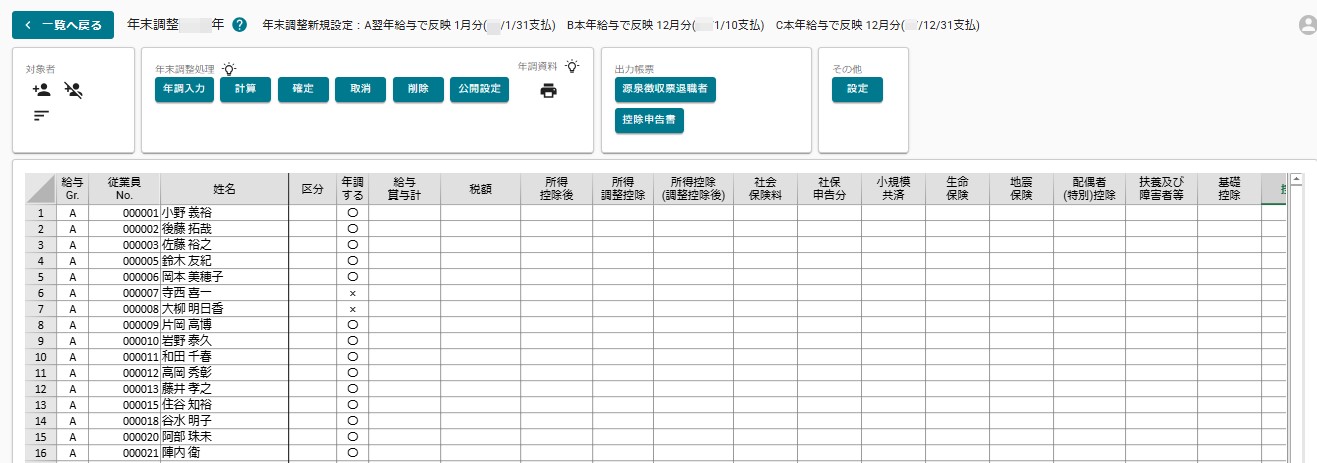This screenshot has height=463, width=1317.
Task: Click the 源泉徴収票退職者 button
Action: point(665,90)
